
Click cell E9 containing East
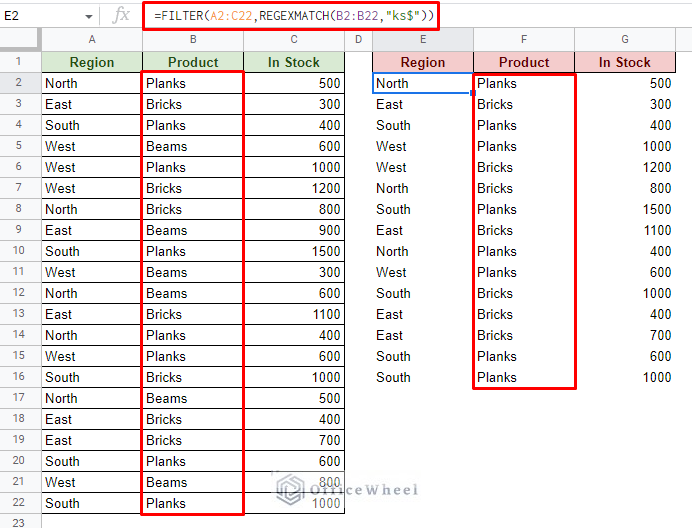(x=423, y=230)
